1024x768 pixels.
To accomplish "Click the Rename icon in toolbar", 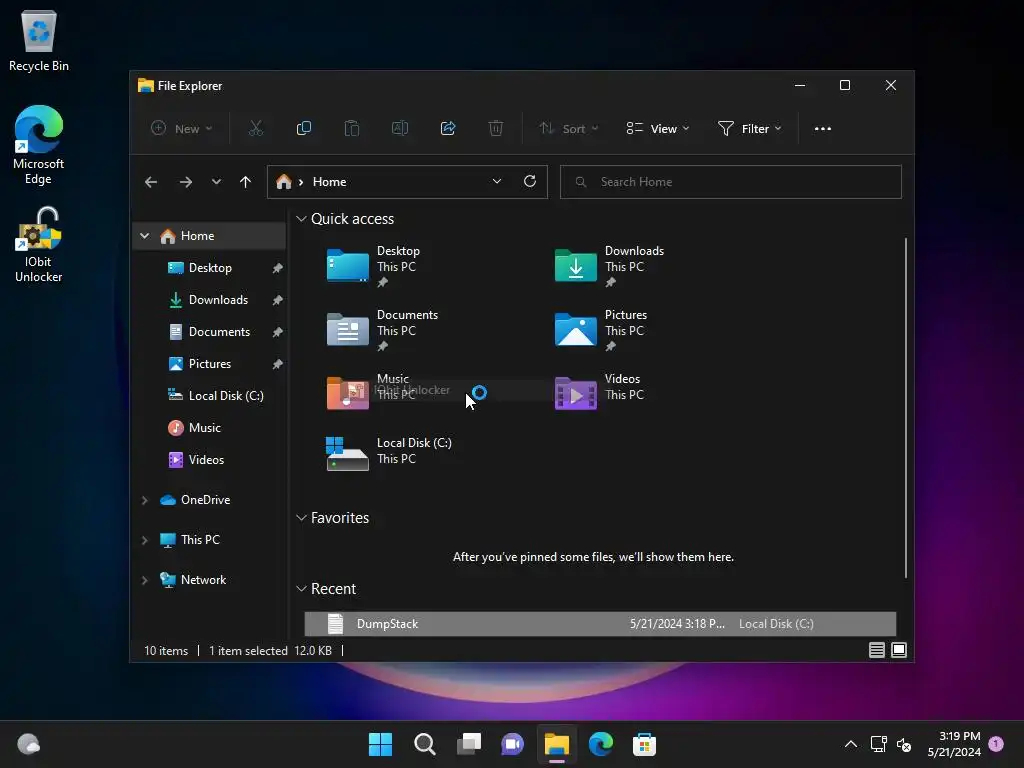I will pyautogui.click(x=400, y=129).
